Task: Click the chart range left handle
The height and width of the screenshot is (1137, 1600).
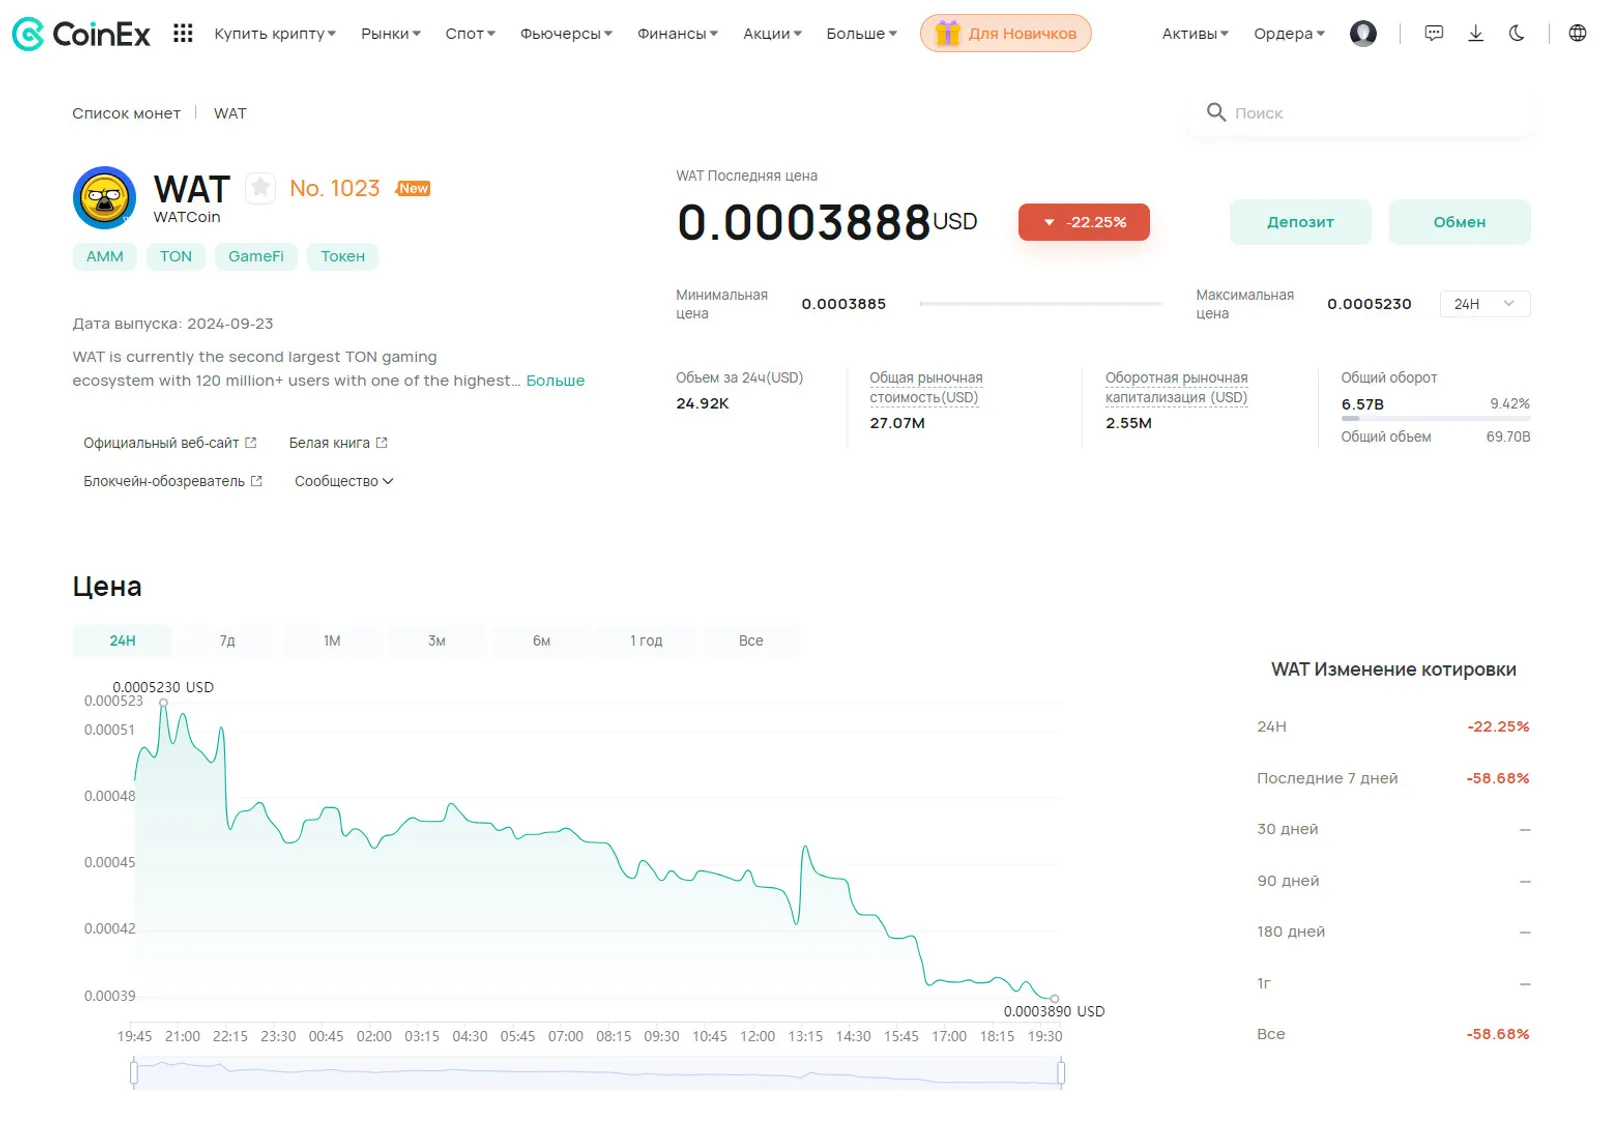Action: pos(134,1073)
